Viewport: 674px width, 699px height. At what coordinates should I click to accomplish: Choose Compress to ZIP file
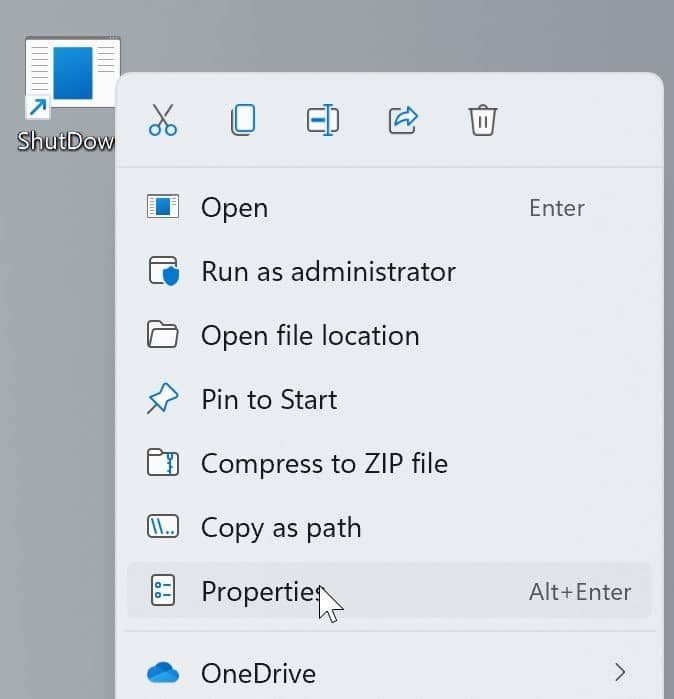point(324,464)
